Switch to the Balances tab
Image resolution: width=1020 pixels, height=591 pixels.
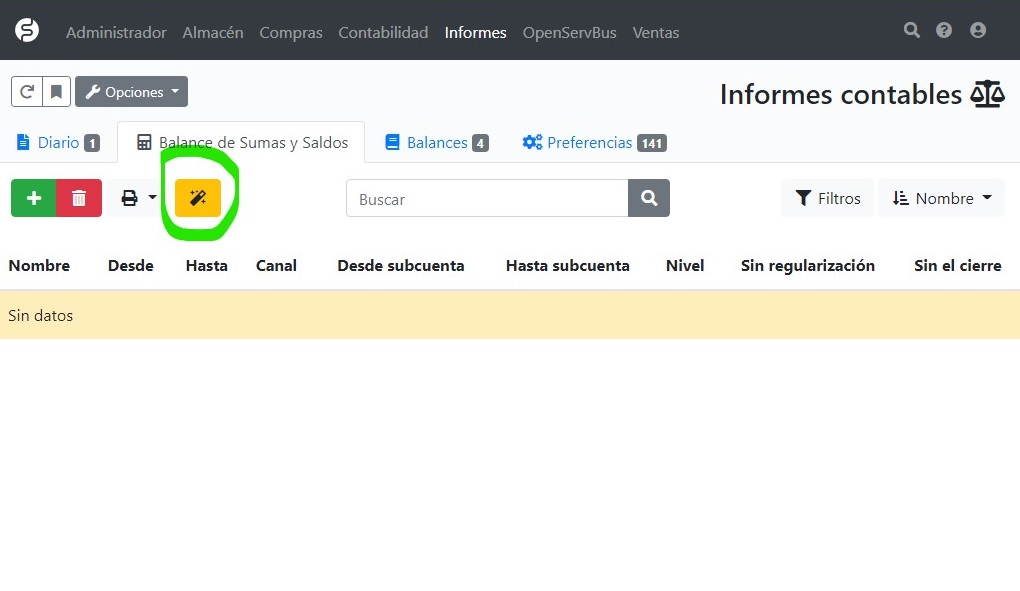tap(436, 143)
